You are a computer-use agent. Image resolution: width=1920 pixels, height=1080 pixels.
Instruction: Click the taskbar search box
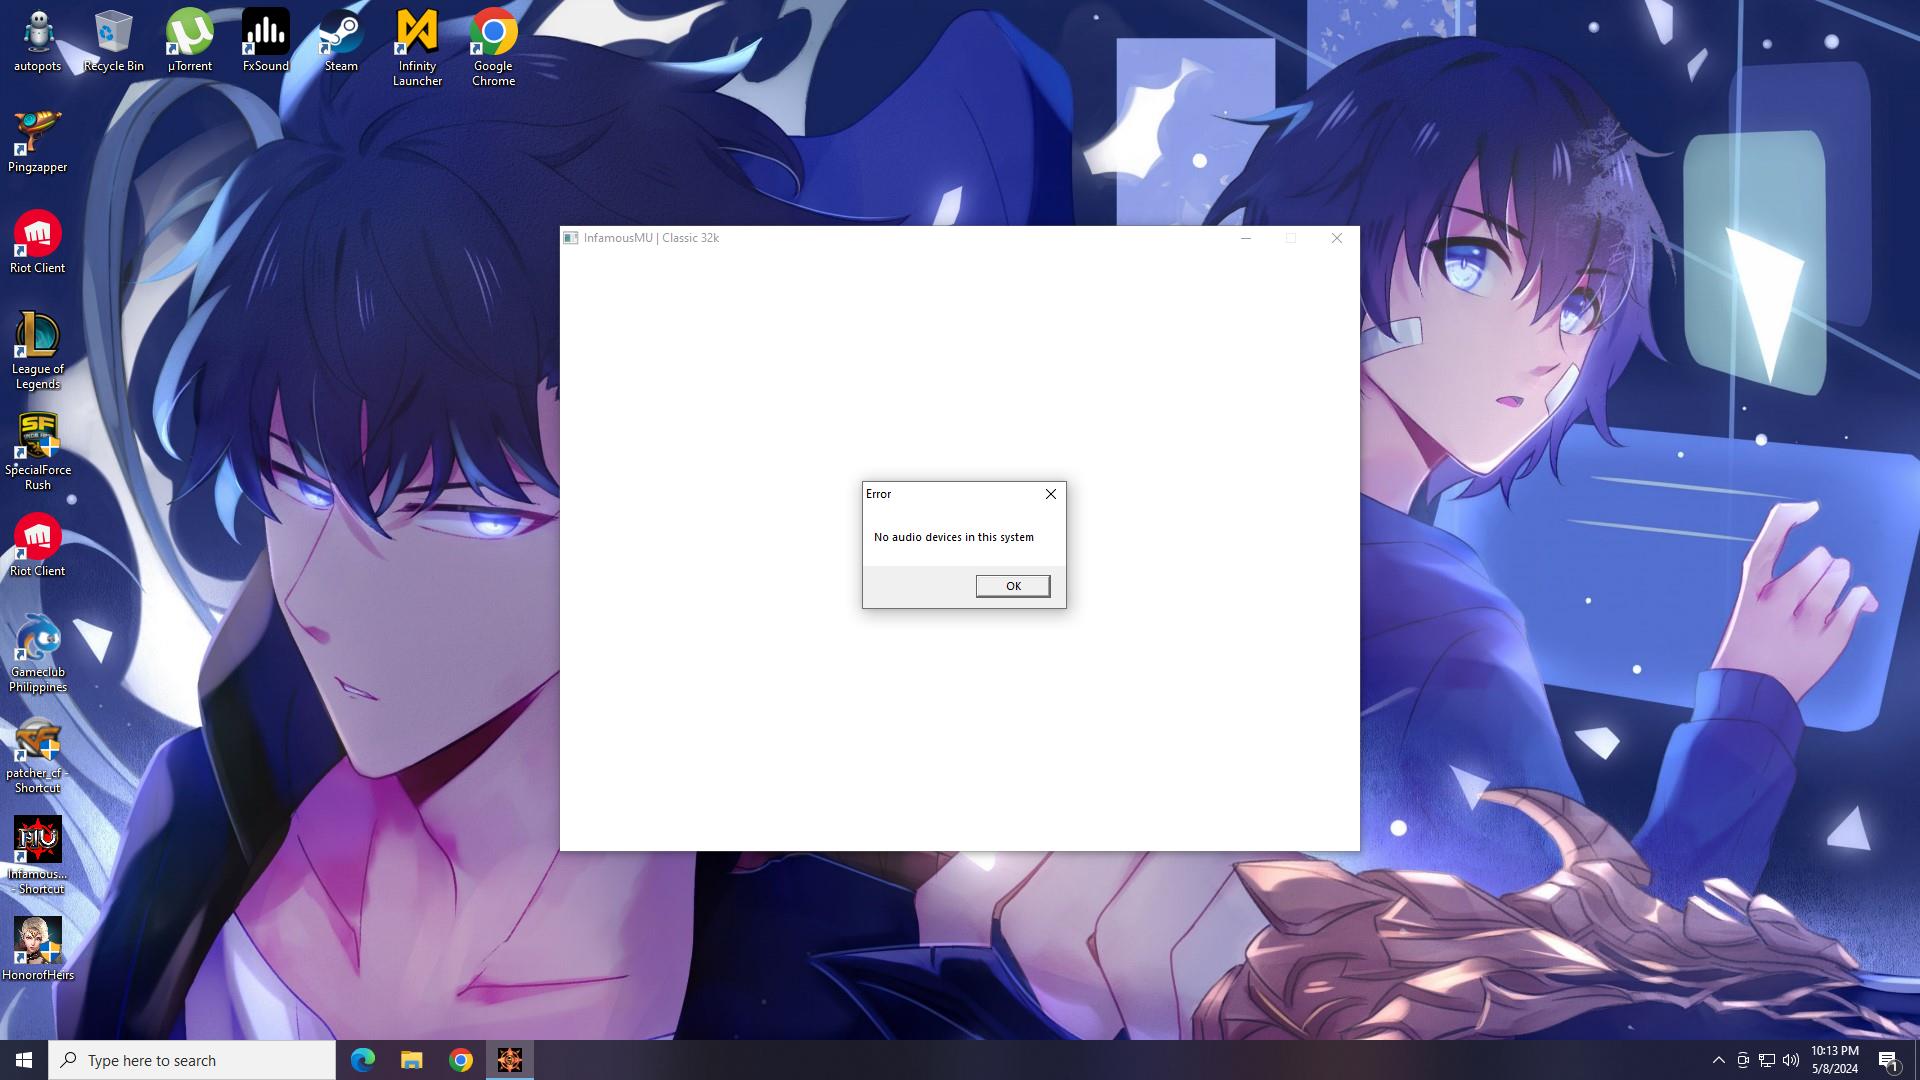192,1060
